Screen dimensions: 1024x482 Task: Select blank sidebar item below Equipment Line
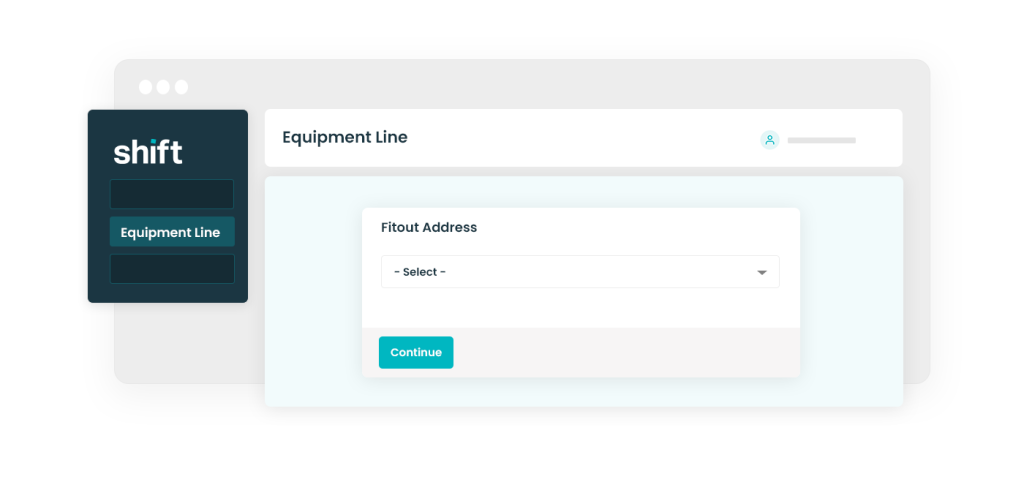[172, 269]
